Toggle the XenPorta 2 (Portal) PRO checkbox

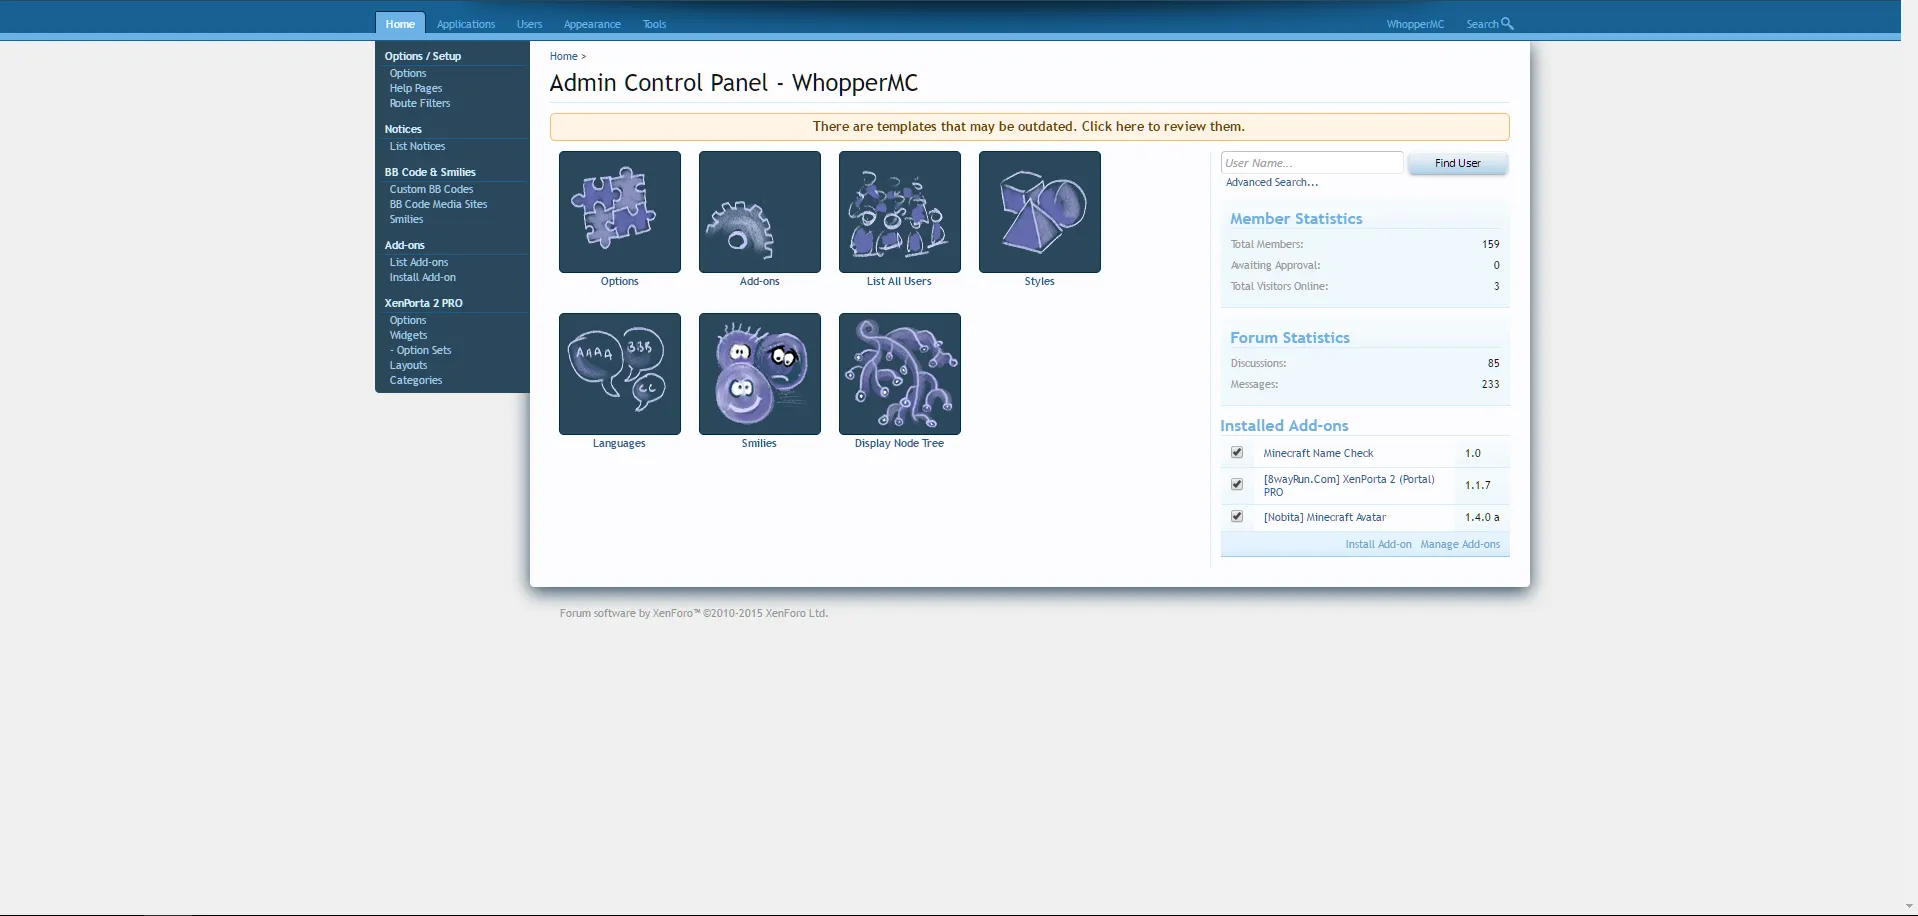1237,485
